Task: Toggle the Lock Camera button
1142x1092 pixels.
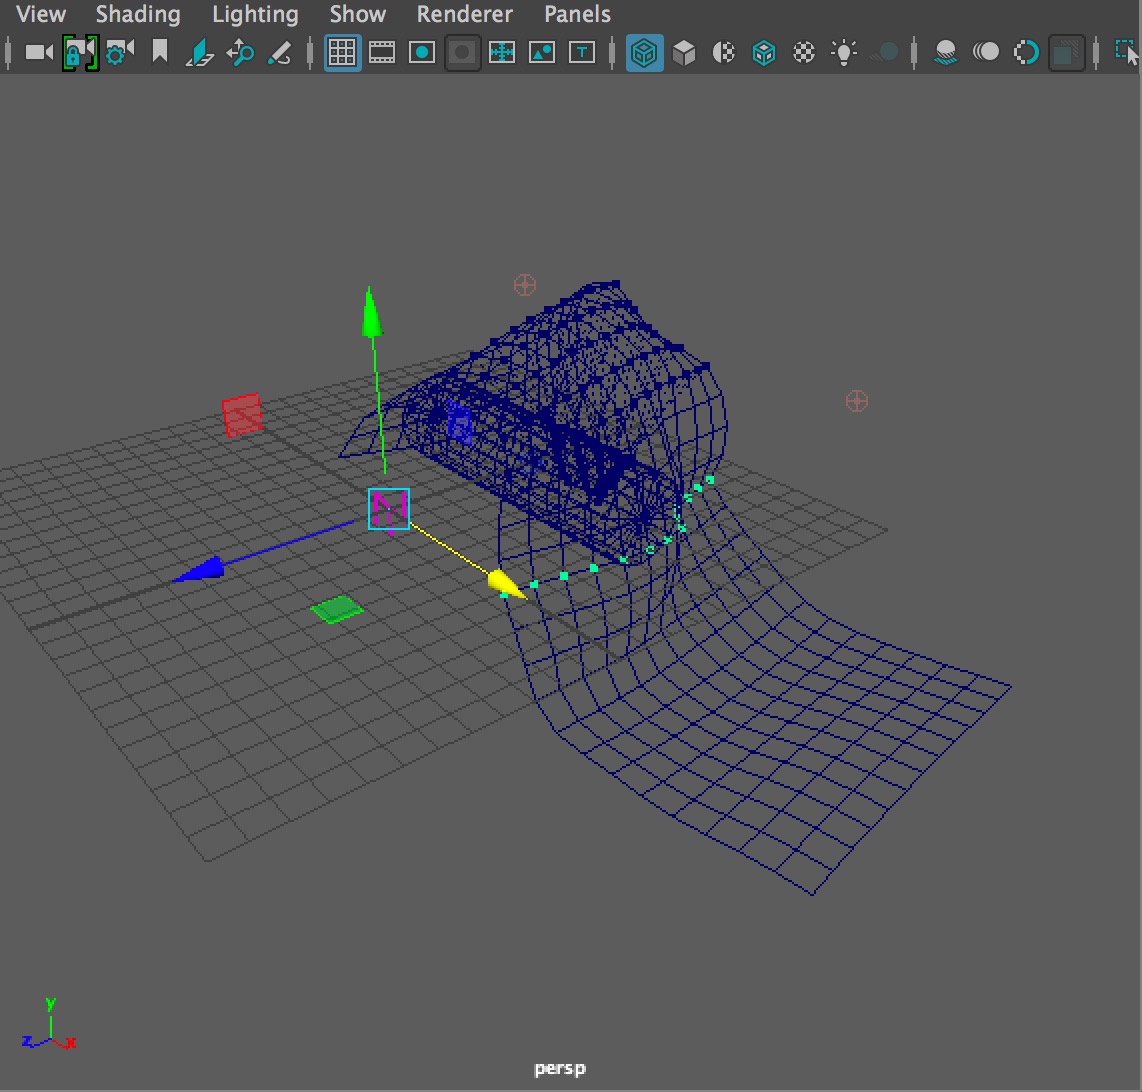Action: 79,52
